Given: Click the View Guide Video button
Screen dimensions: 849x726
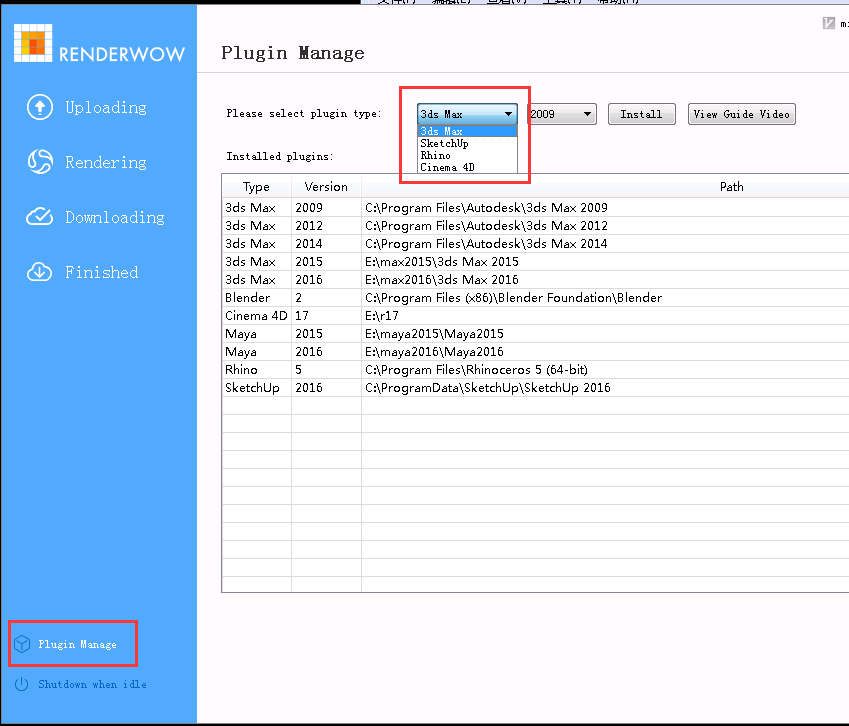Looking at the screenshot, I should [741, 114].
